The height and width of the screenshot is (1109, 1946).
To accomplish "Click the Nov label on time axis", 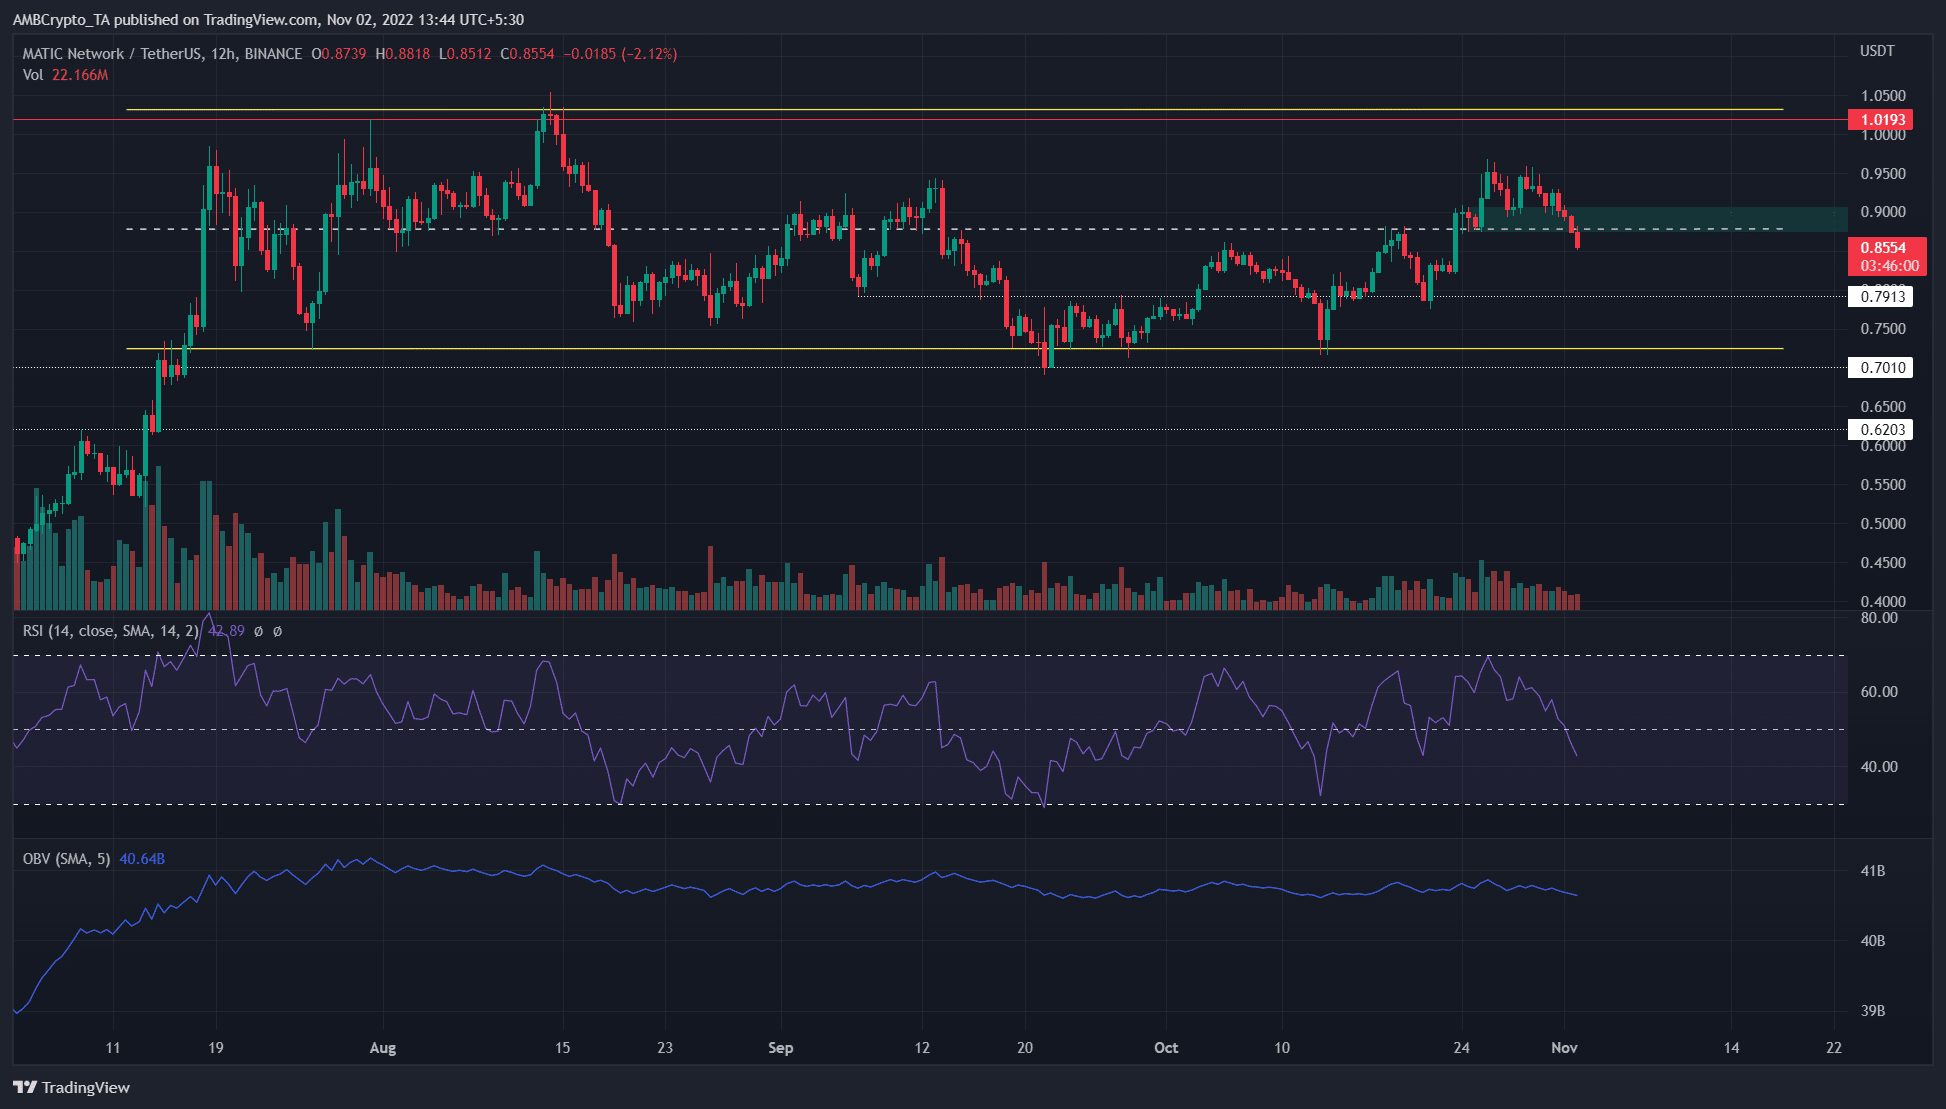I will tap(1564, 1048).
